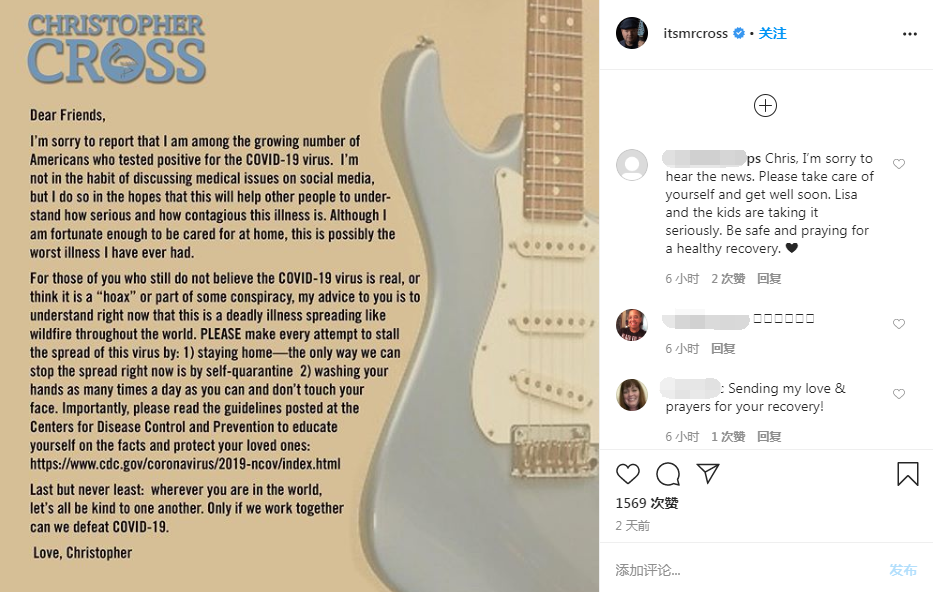Reply to the 'get well soon' comment
The width and height of the screenshot is (933, 592).
point(769,278)
